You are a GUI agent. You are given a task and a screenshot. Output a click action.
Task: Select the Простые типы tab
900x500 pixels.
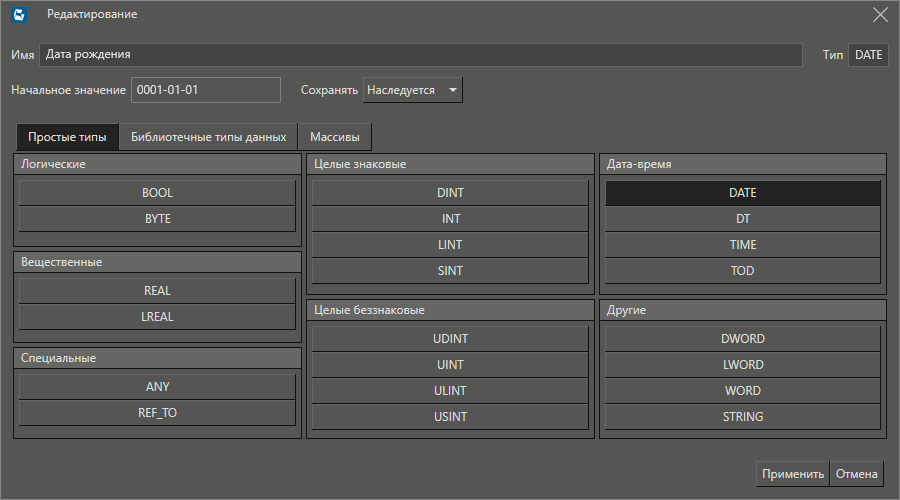click(x=67, y=137)
